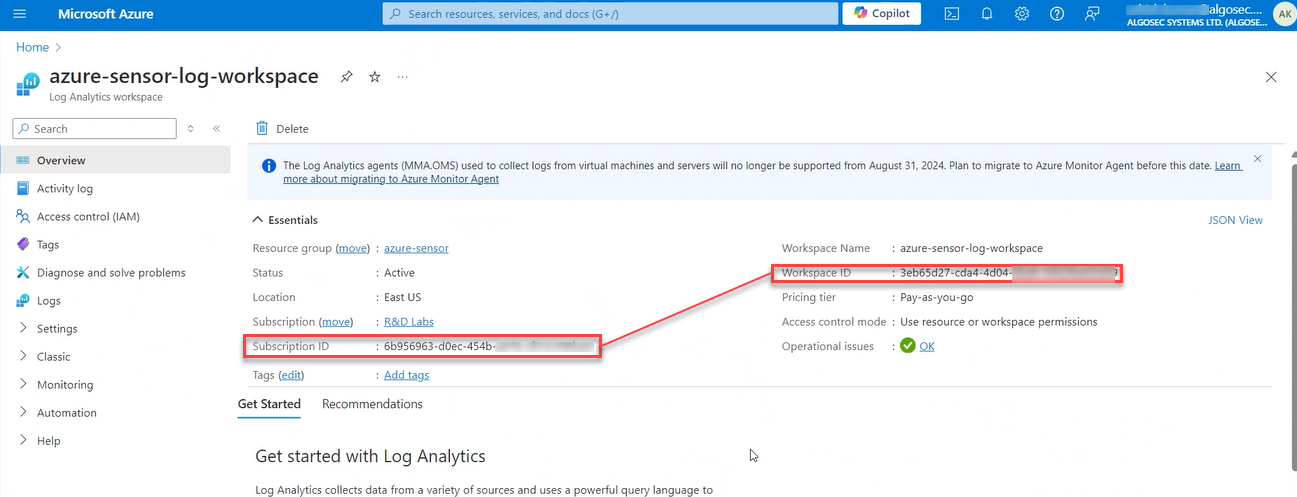Image resolution: width=1297 pixels, height=497 pixels.
Task: Mark workspace as favorite with star
Action: (x=374, y=77)
